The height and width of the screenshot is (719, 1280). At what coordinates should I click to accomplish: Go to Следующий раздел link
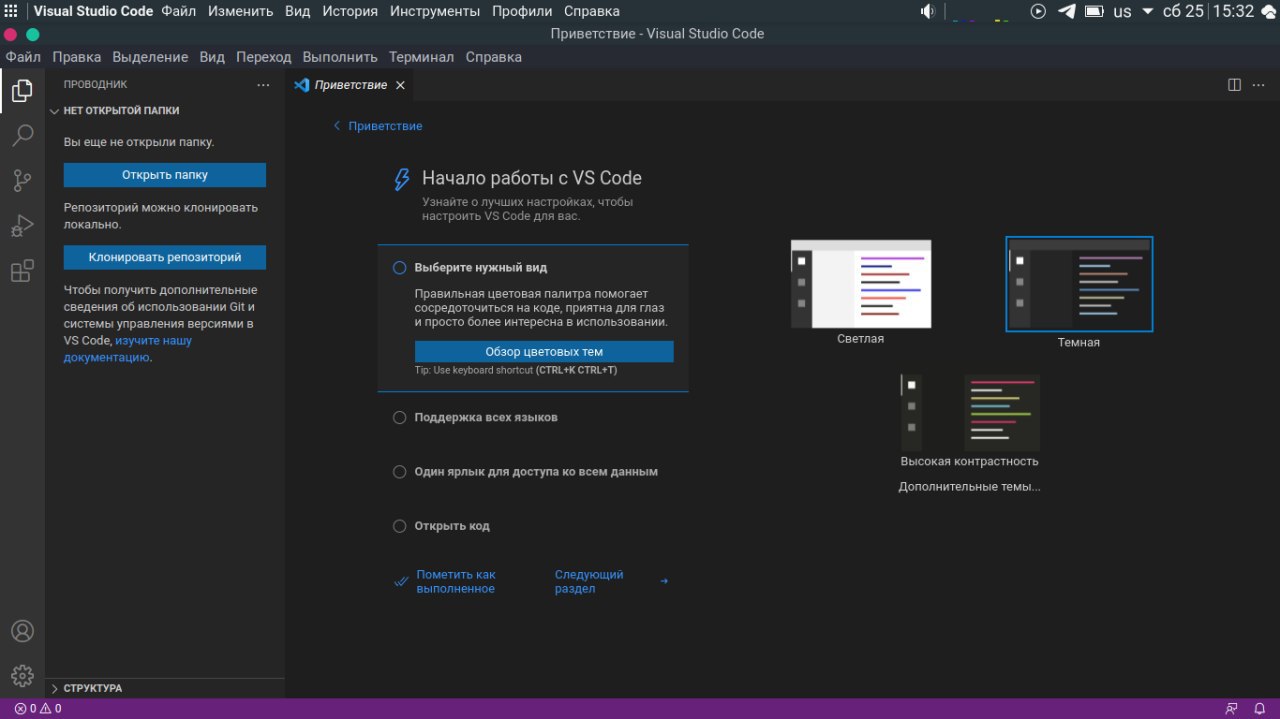pos(589,581)
